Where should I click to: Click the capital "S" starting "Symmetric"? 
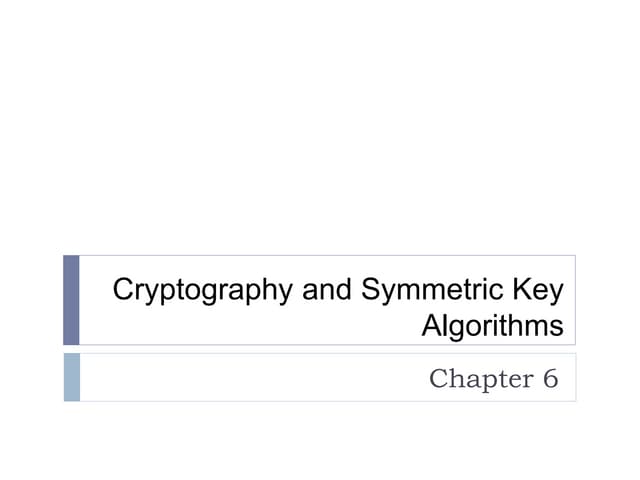pyautogui.click(x=369, y=291)
